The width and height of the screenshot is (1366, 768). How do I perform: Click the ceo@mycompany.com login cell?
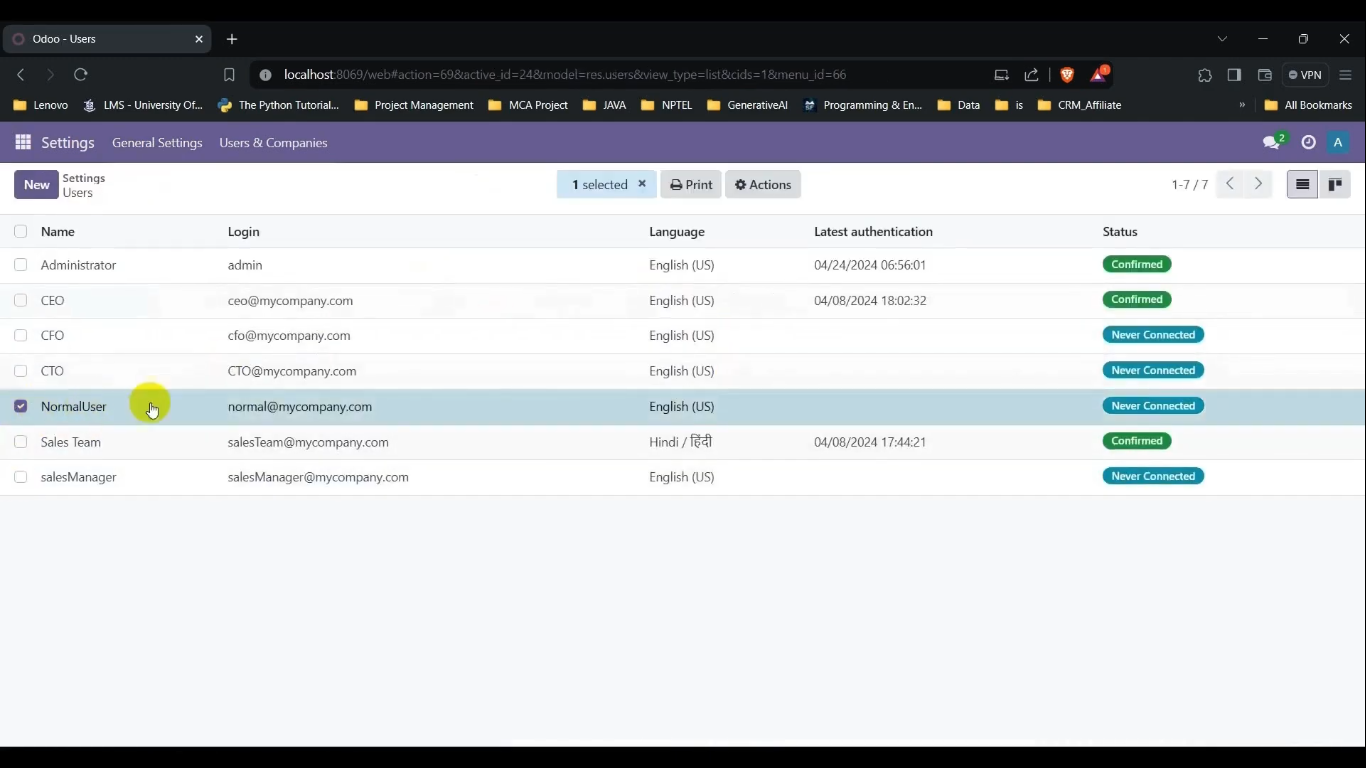pos(290,300)
